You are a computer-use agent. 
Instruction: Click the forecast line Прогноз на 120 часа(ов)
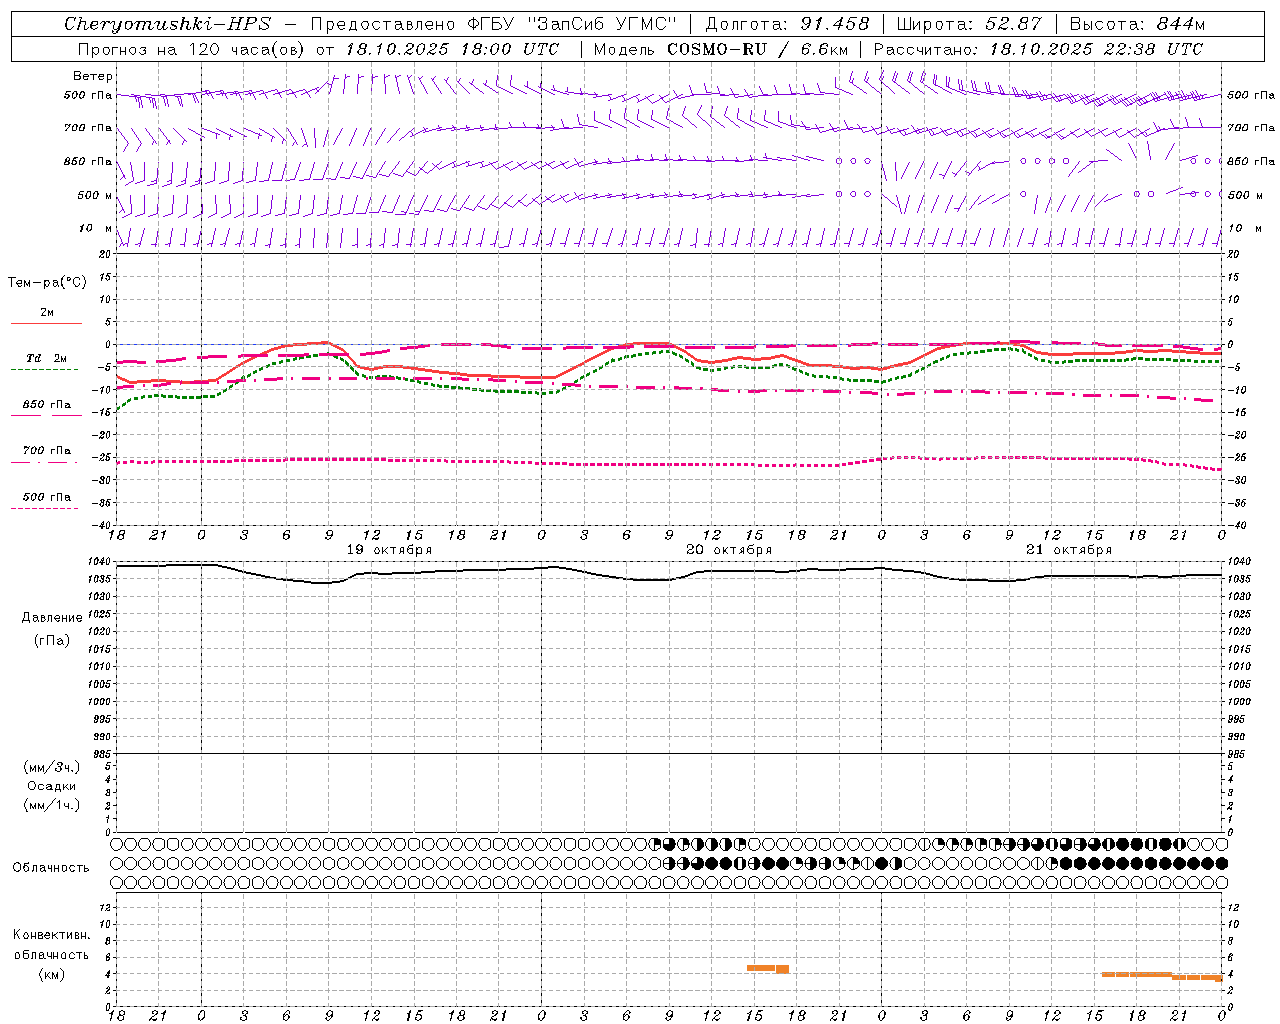(191, 49)
